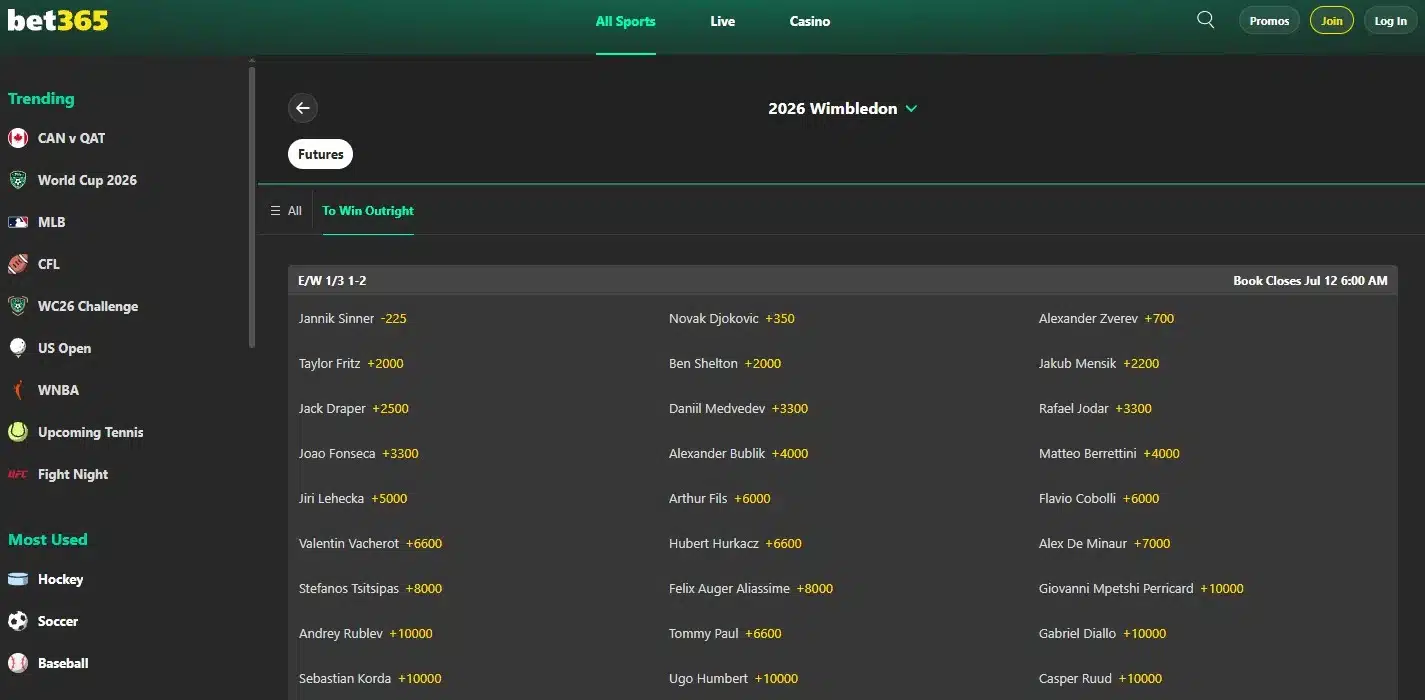Collapse the E/W 1/3 1-2 market header
The height and width of the screenshot is (700, 1425).
point(843,281)
